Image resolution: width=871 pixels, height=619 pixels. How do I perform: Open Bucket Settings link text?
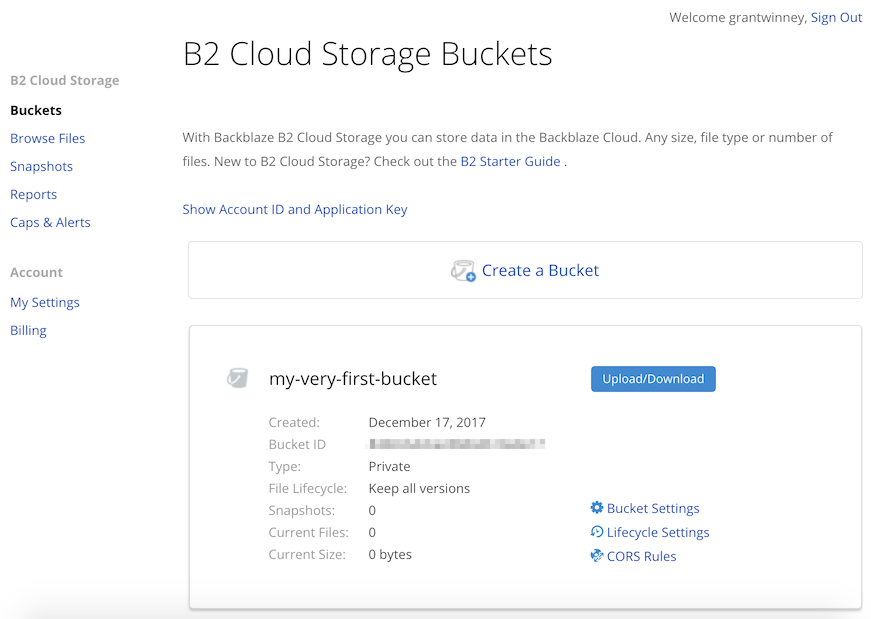pos(653,508)
